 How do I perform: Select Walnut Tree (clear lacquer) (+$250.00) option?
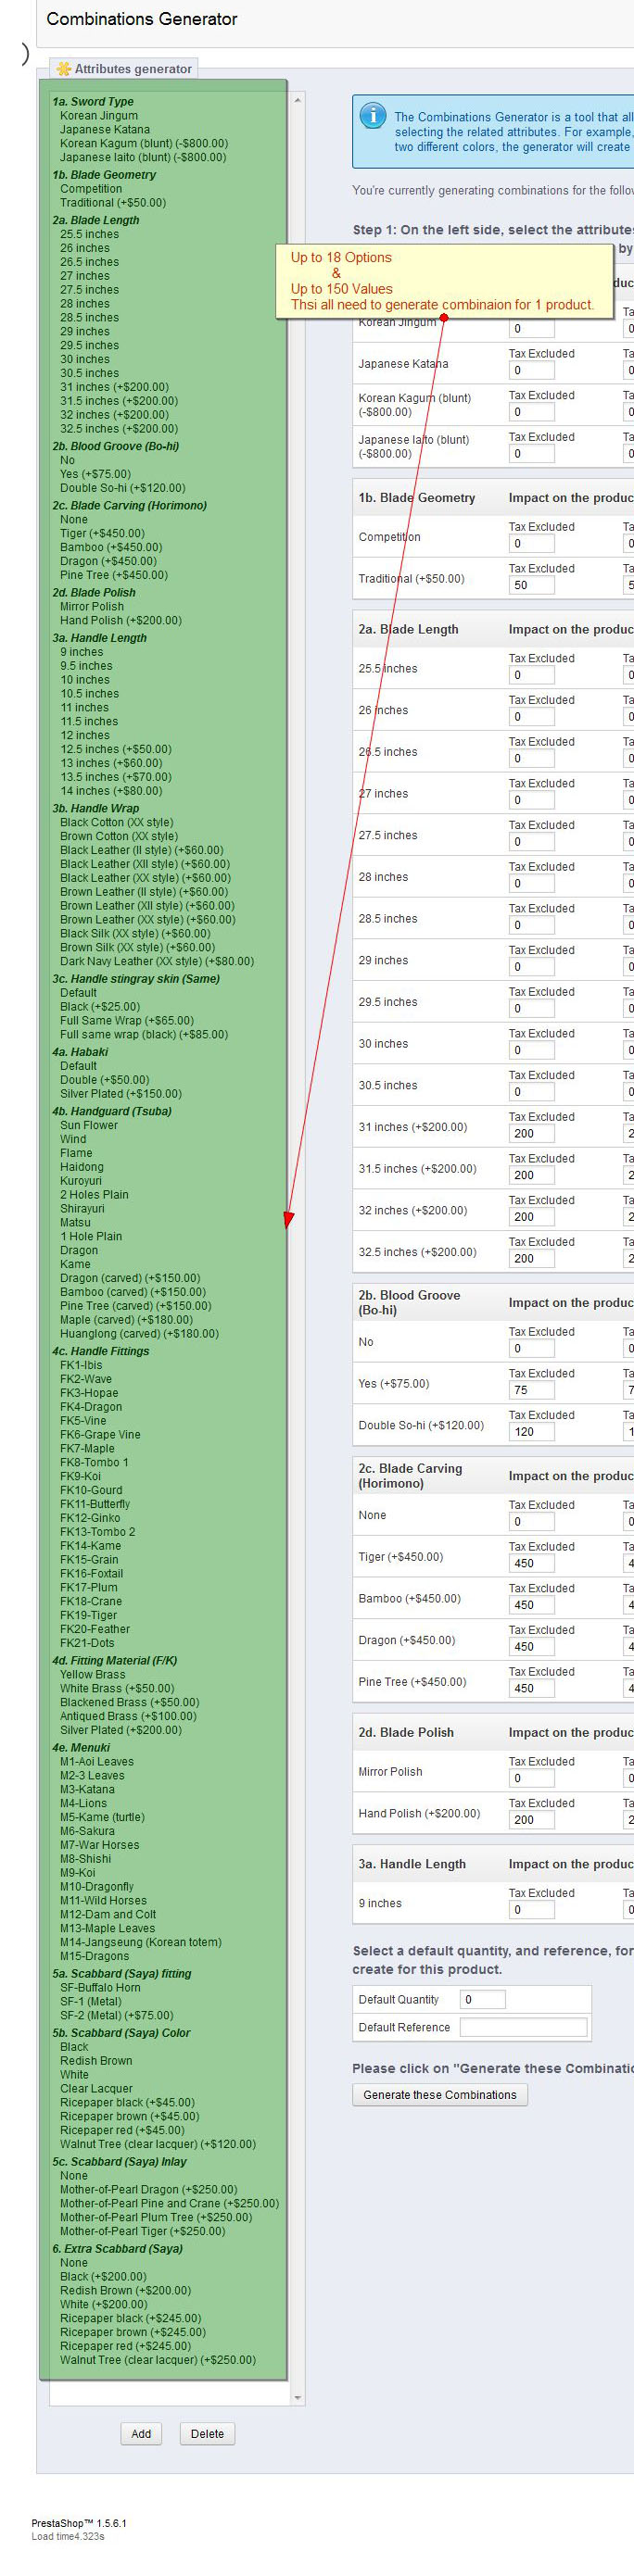[x=158, y=2360]
